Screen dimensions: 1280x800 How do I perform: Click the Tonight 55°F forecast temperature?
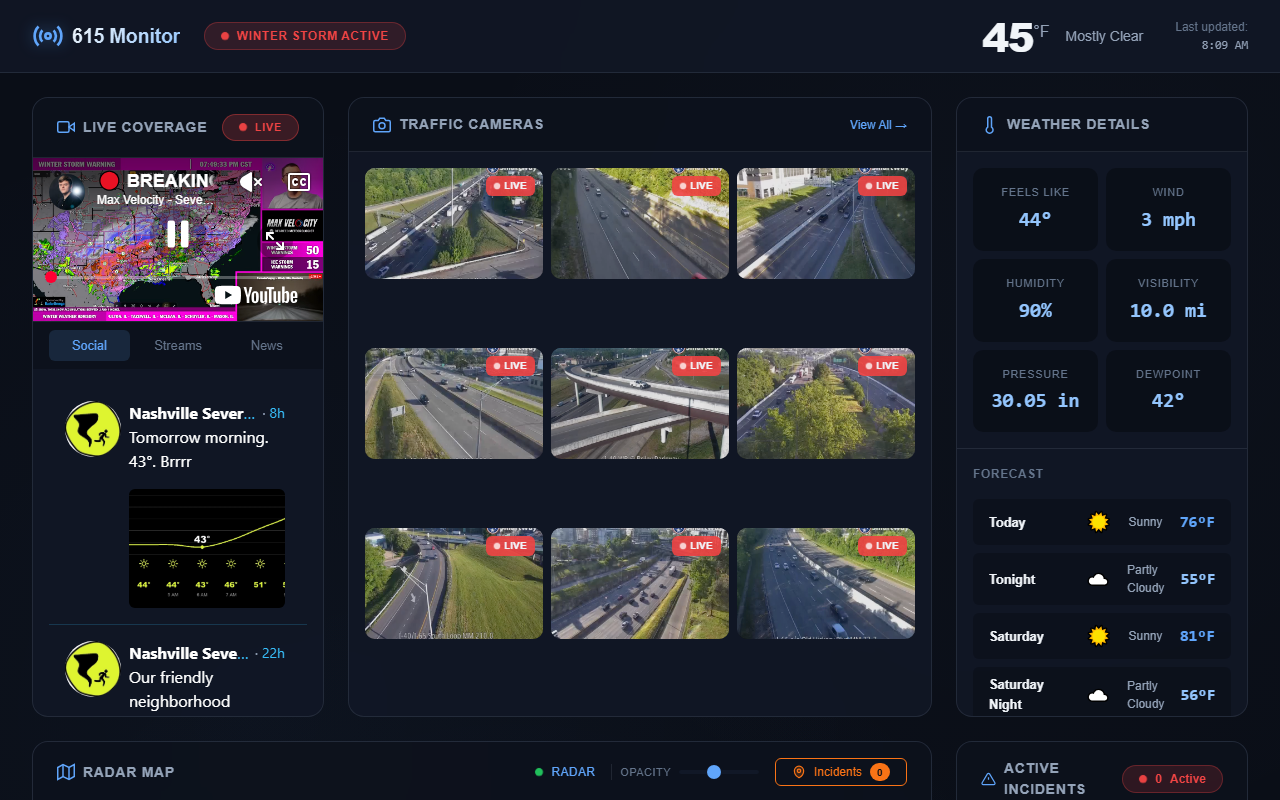(1197, 579)
